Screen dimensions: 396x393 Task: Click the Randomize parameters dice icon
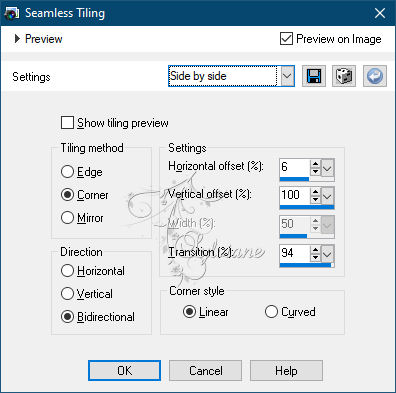pos(344,76)
